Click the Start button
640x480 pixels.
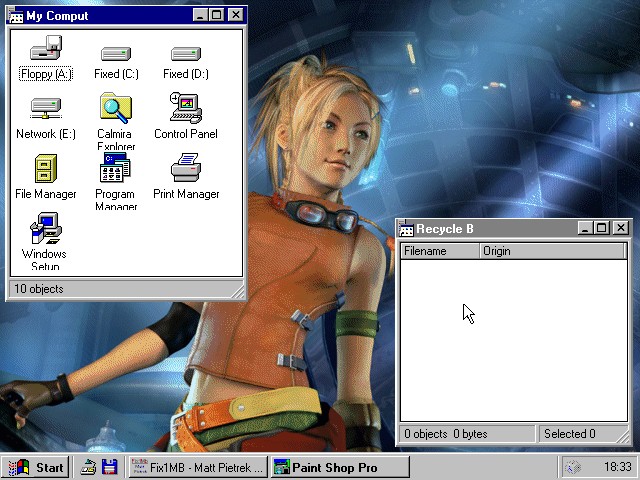(36, 467)
